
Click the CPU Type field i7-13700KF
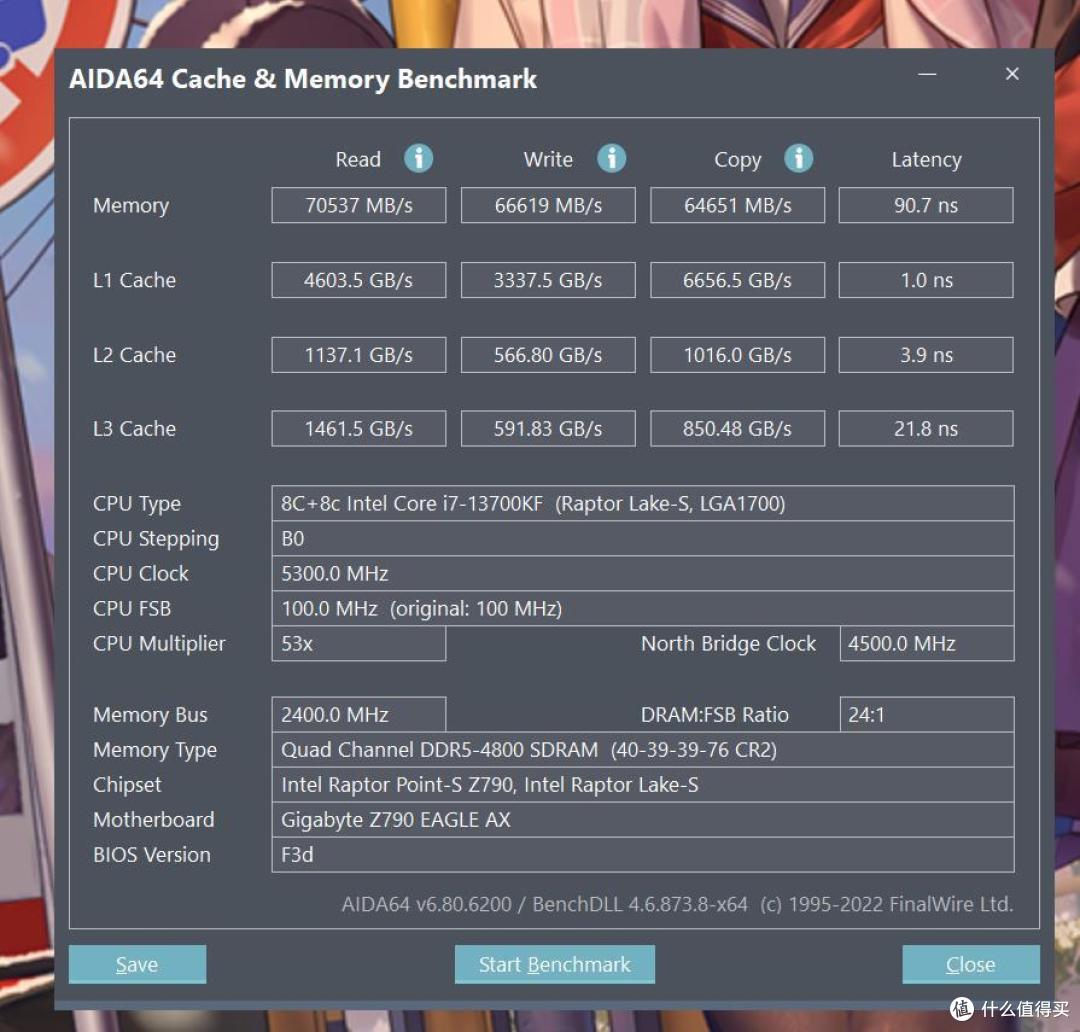[643, 504]
